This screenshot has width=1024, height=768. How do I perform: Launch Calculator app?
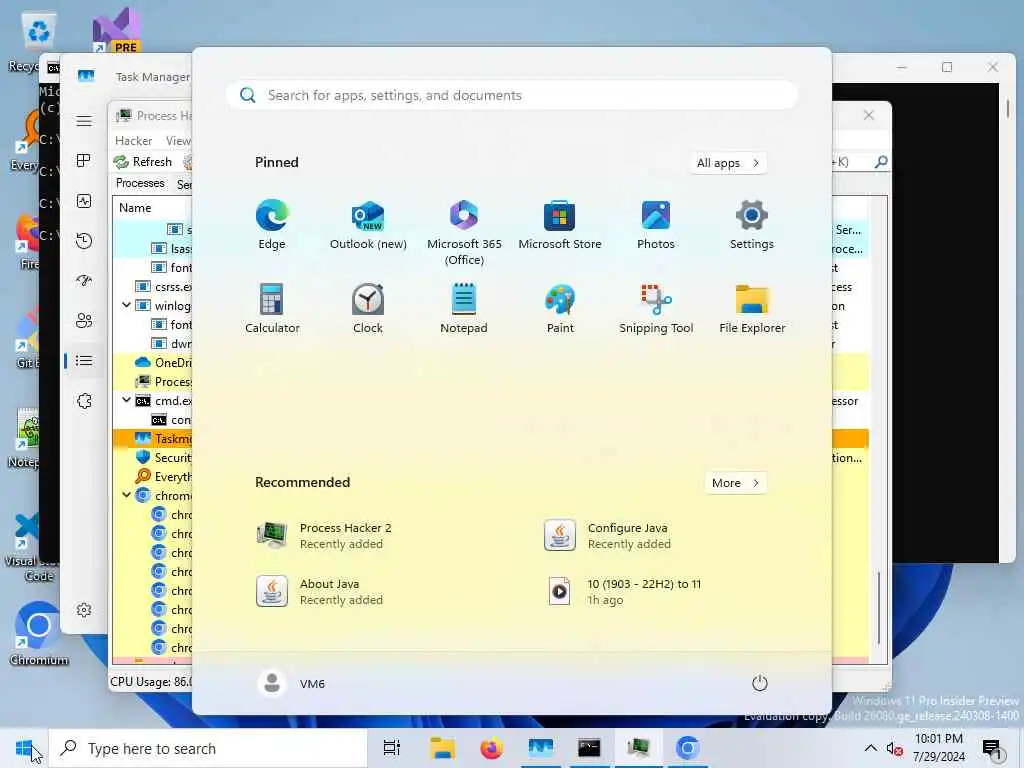[x=272, y=309]
